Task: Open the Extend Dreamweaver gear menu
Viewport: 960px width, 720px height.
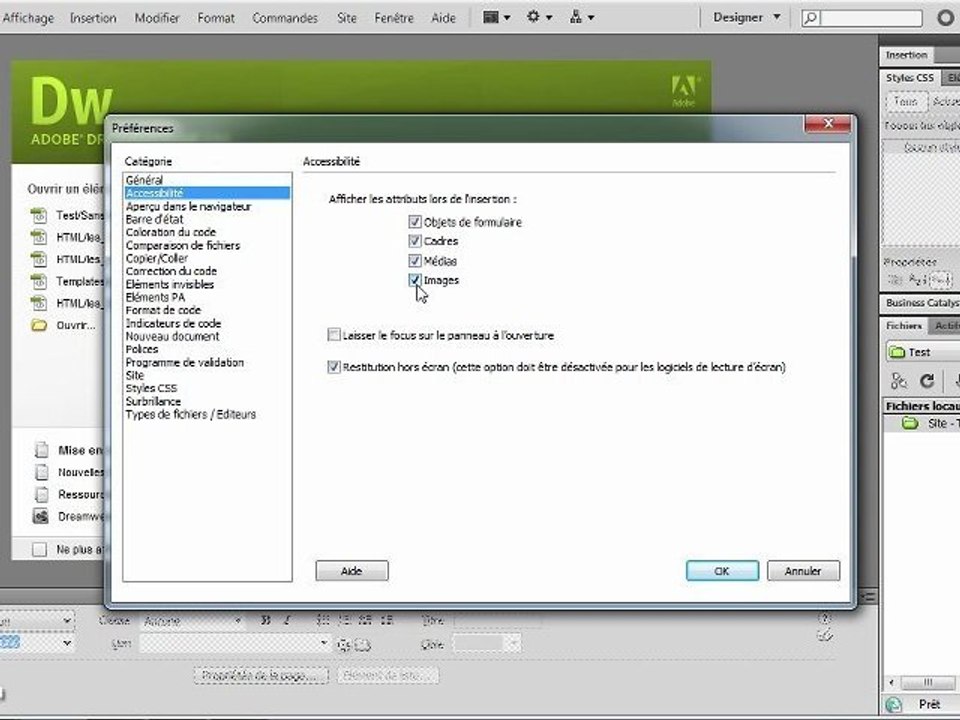Action: click(x=539, y=17)
